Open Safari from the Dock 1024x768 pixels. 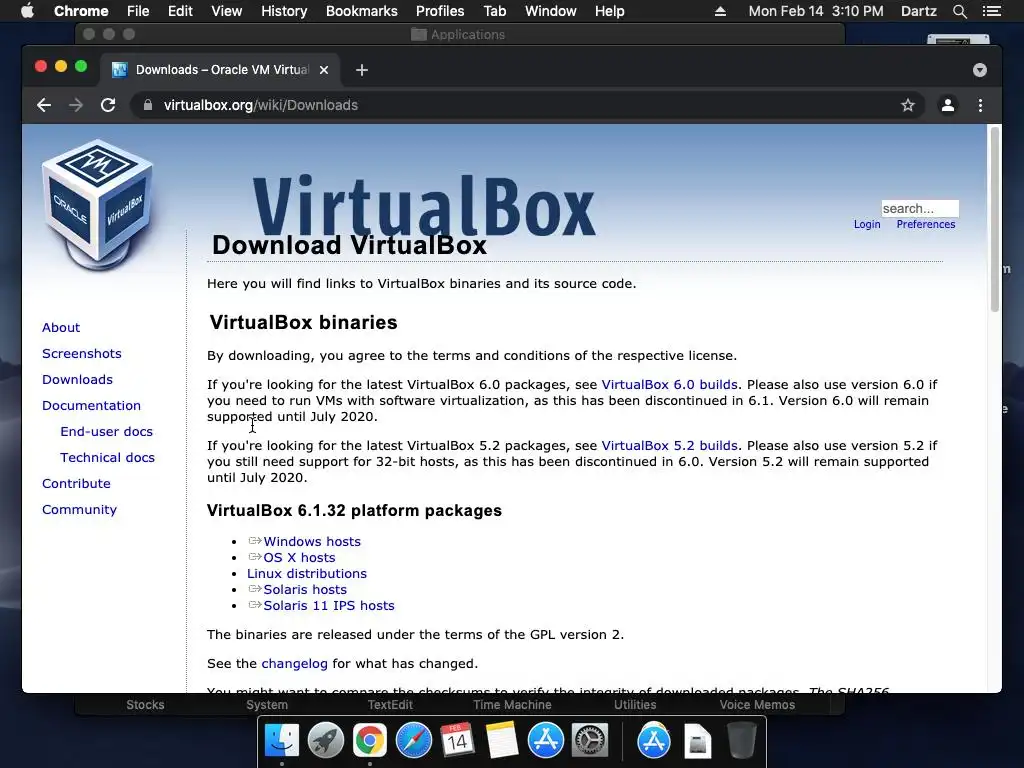tap(414, 741)
